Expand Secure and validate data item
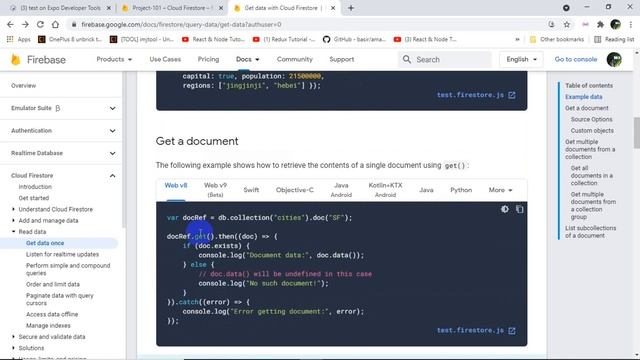Image resolution: width=640 pixels, height=360 pixels. [13, 337]
